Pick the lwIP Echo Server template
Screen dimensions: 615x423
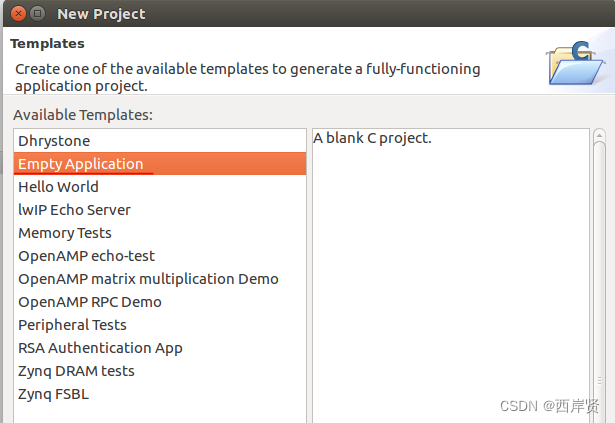point(74,210)
